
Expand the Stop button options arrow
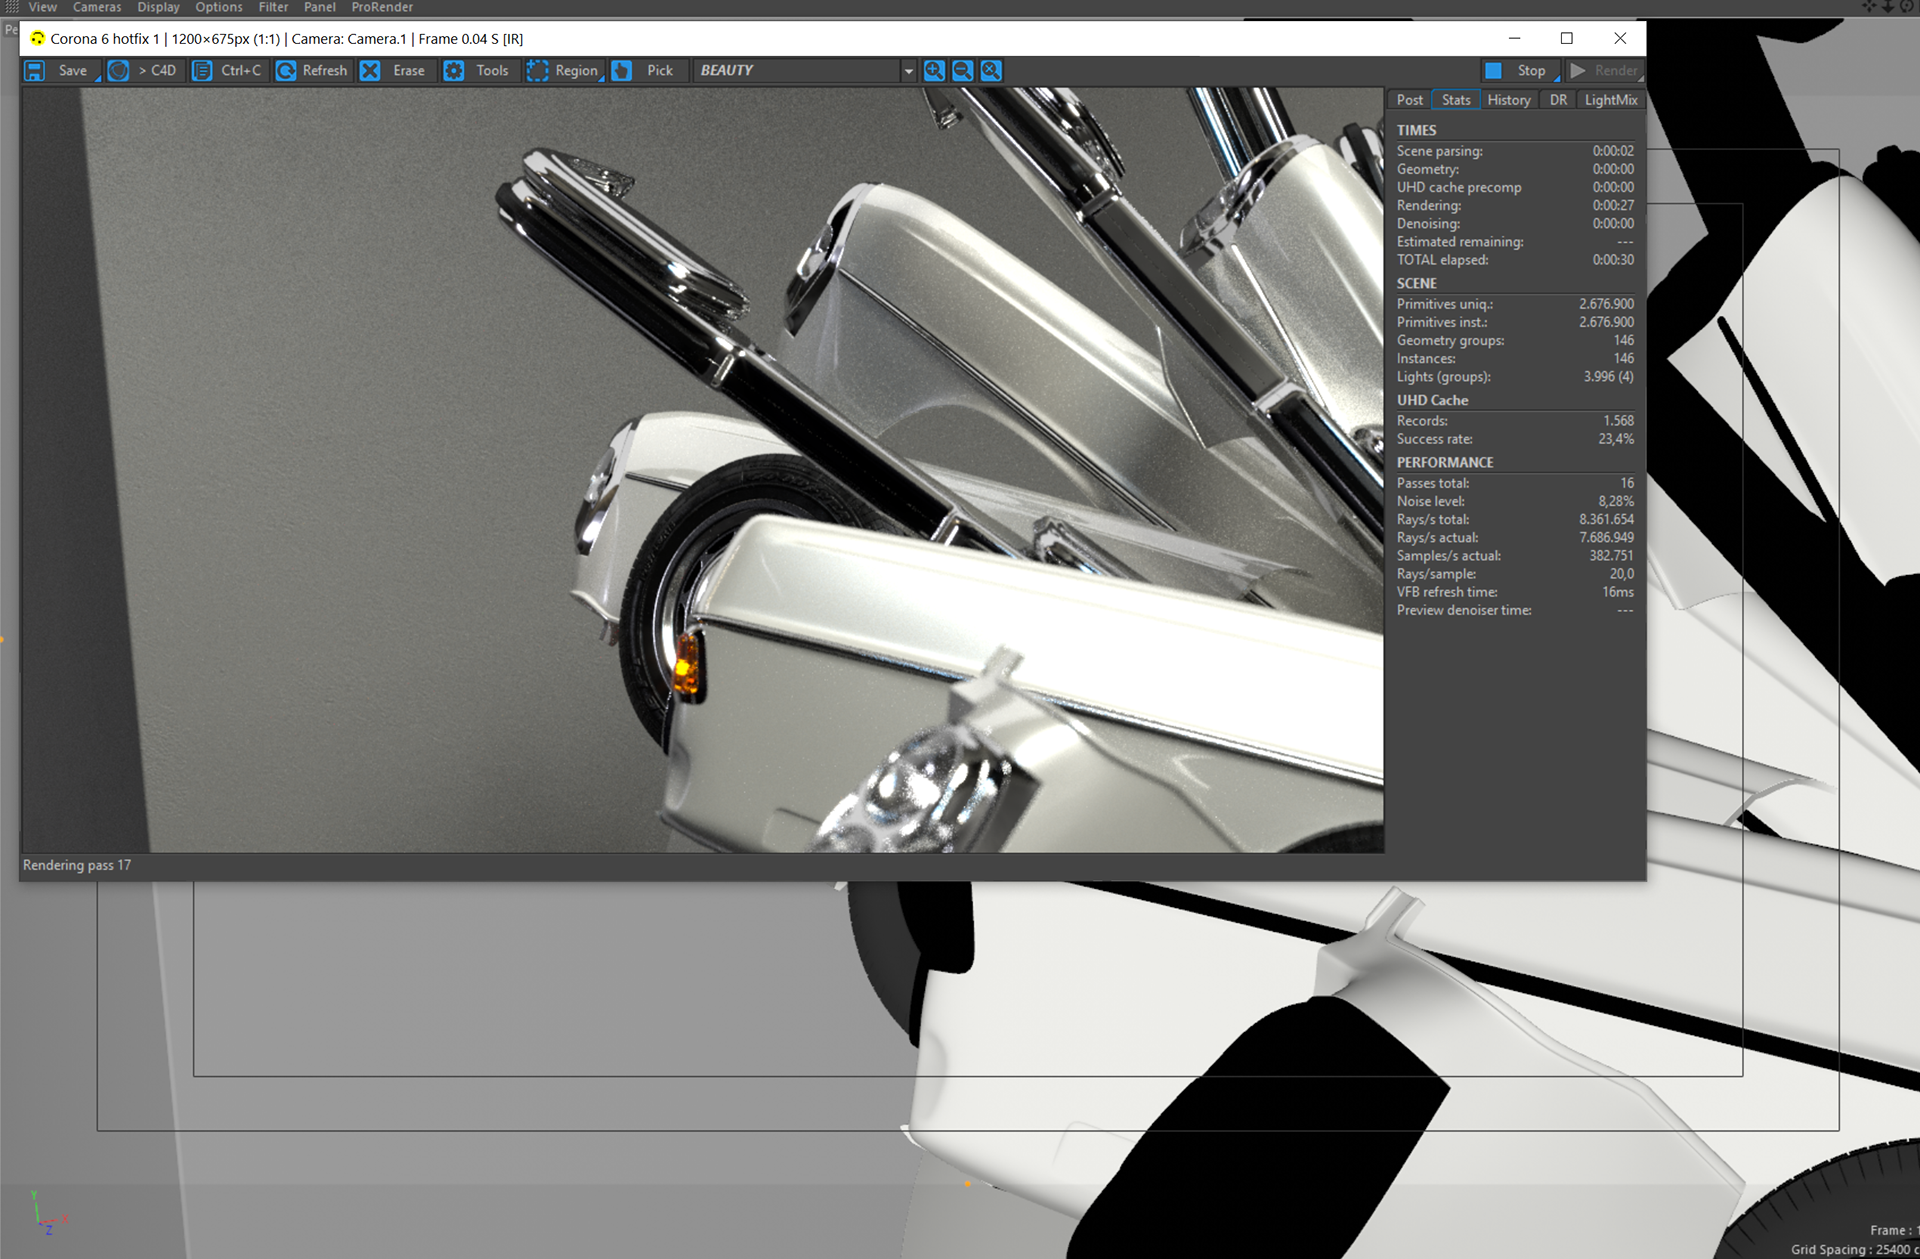[1557, 78]
